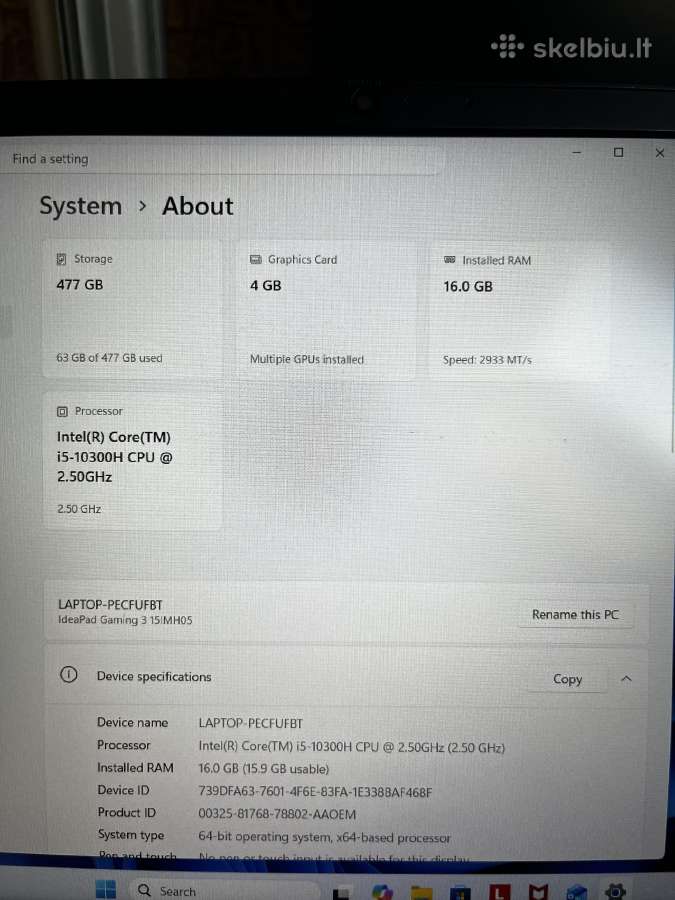Open the Windows Start menu
This screenshot has width=675, height=900.
point(106,890)
